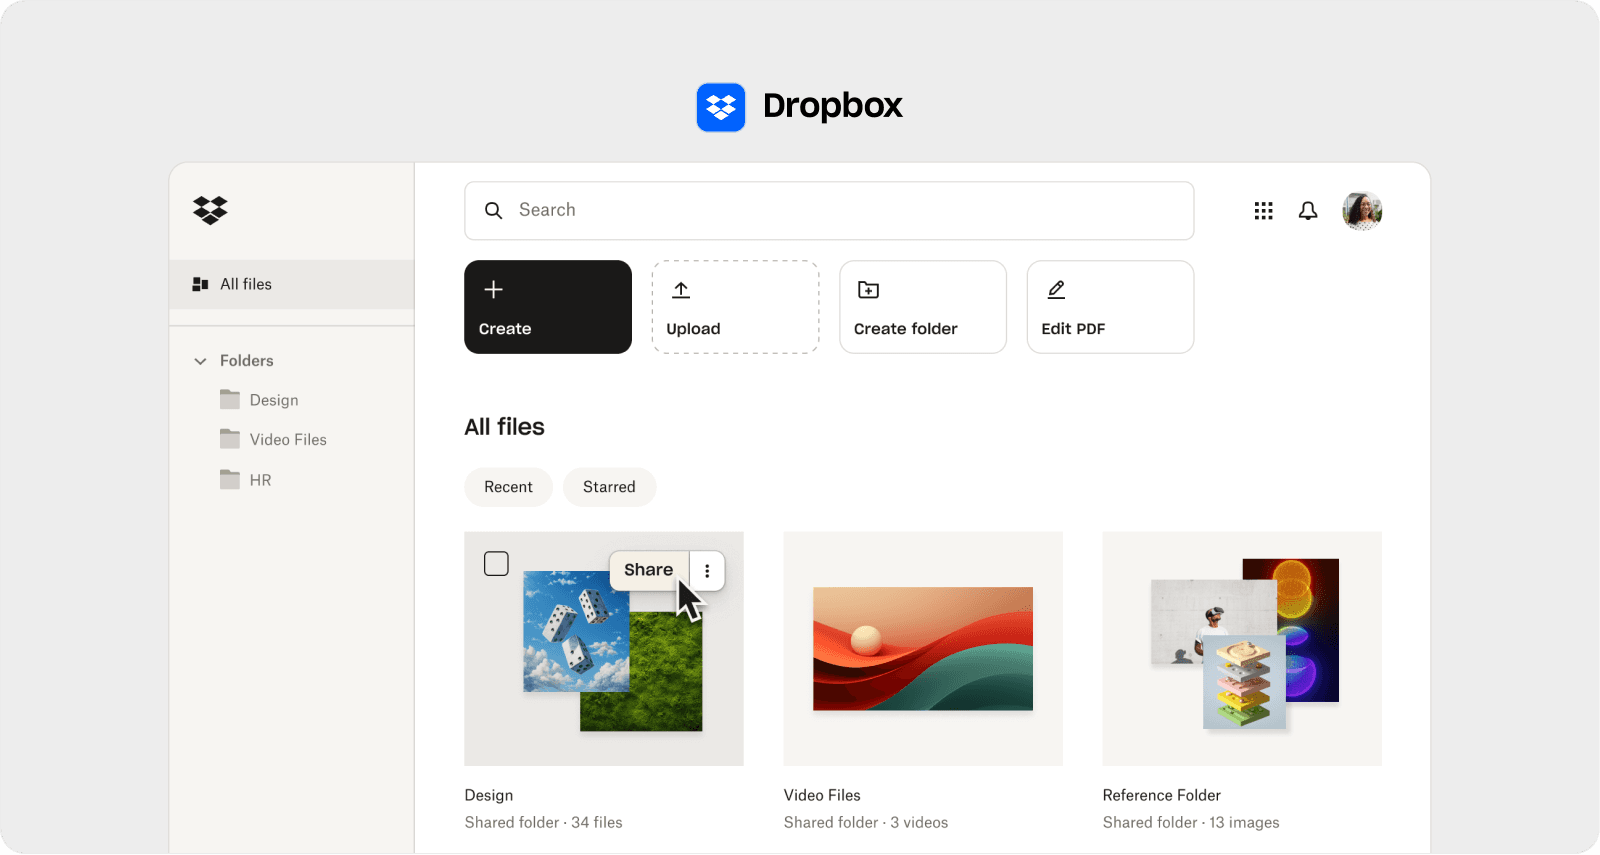Open the apps grid icon
Image resolution: width=1600 pixels, height=855 pixels.
click(1263, 211)
